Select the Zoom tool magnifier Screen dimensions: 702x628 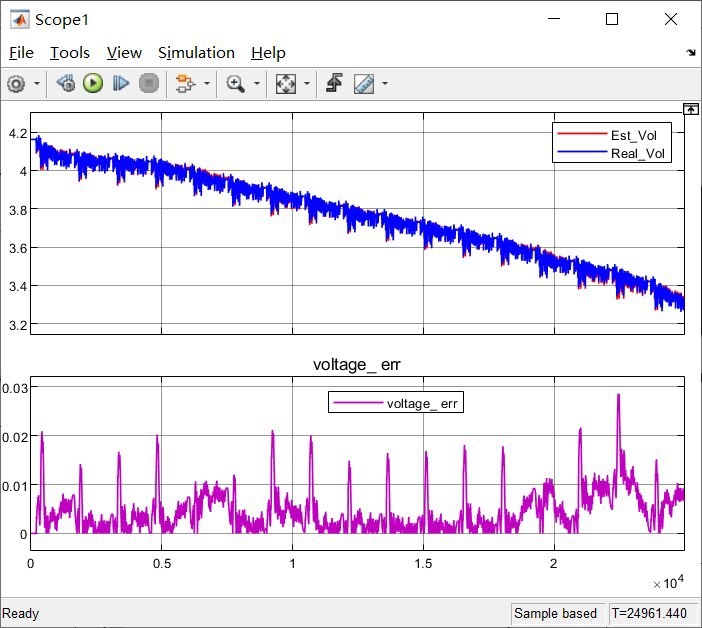(235, 83)
